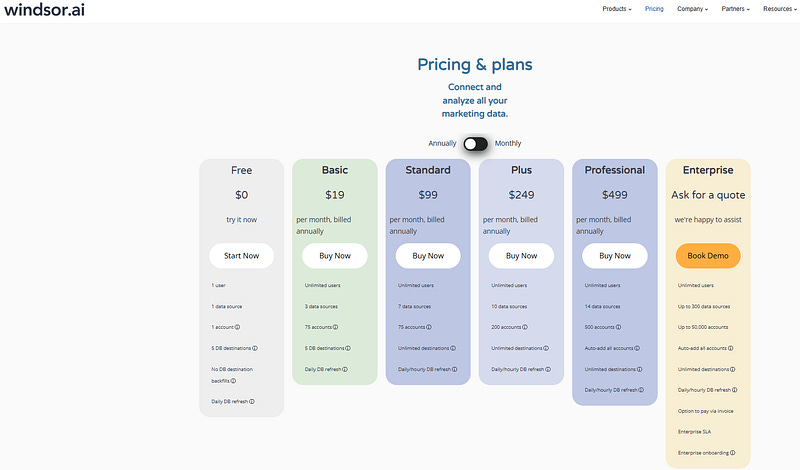Open info icon beside Enterprise onboarding

coord(733,453)
